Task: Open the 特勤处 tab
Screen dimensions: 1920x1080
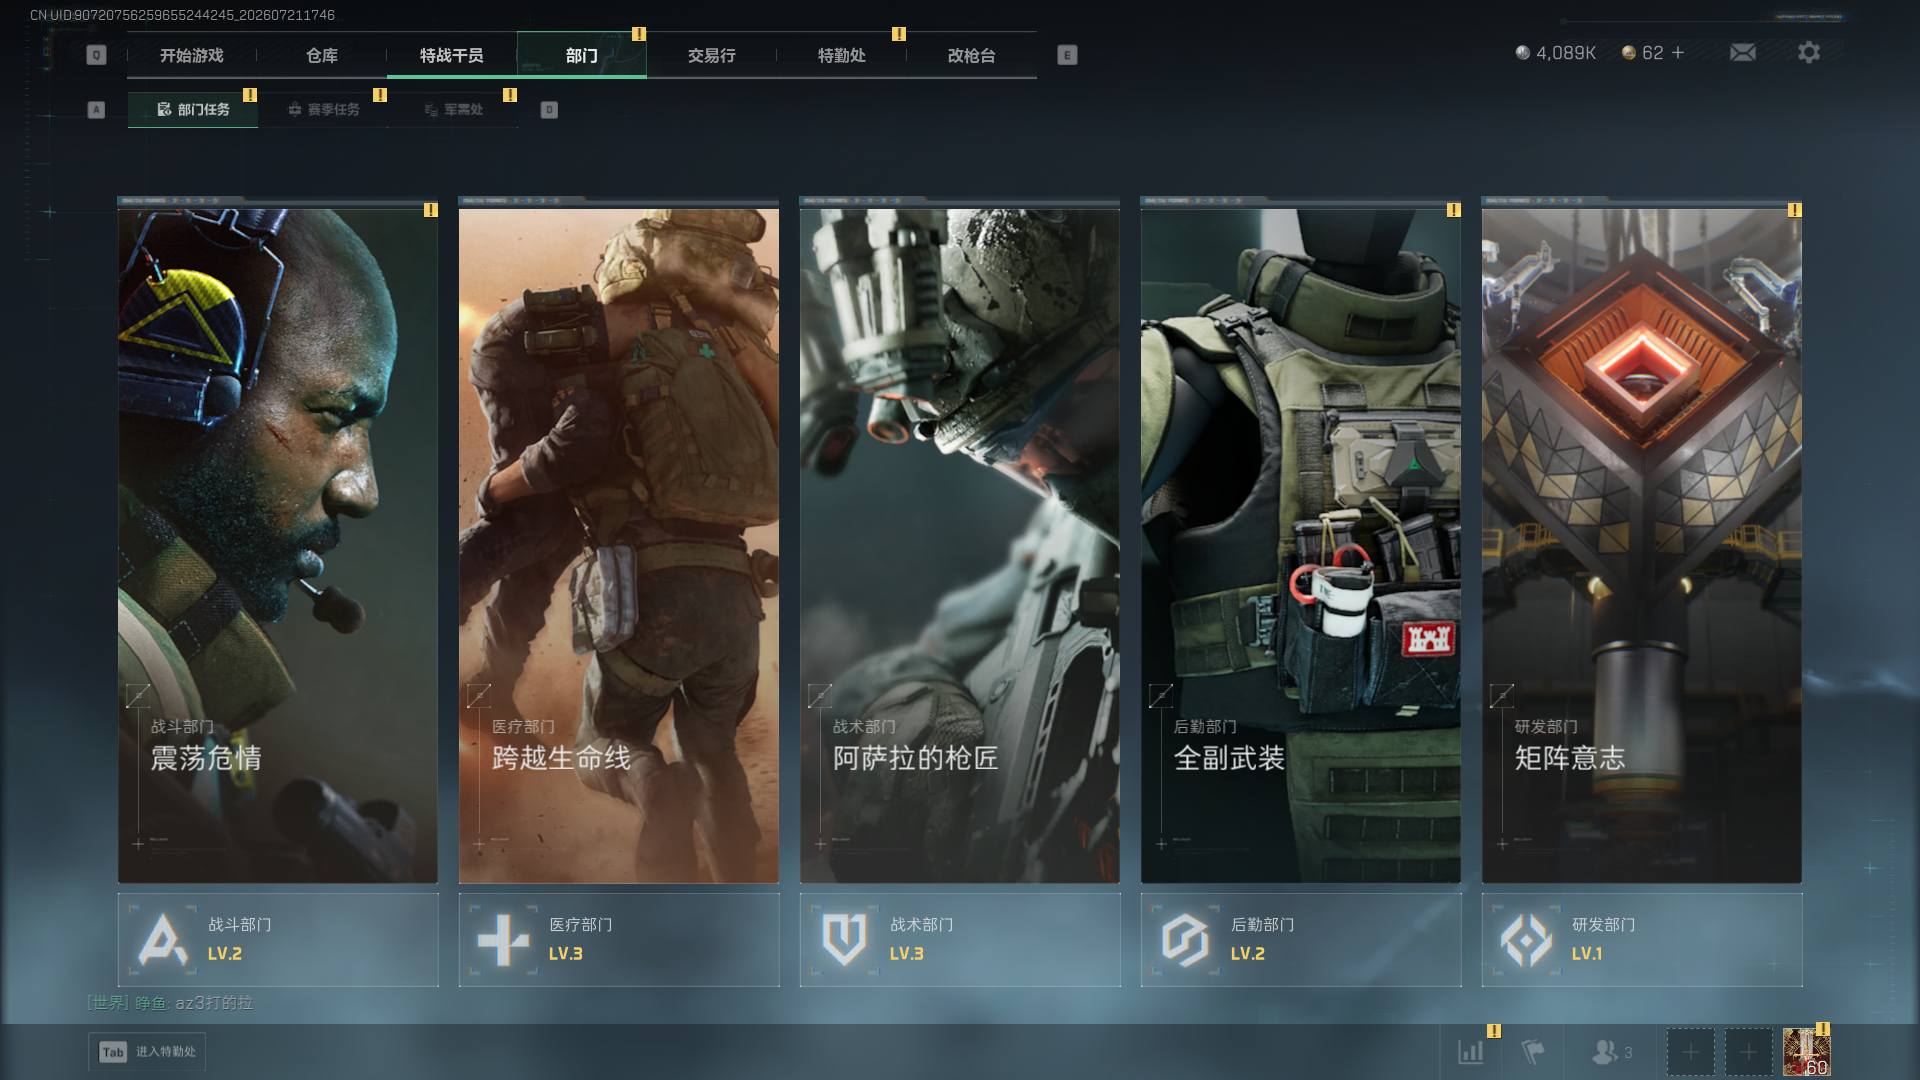Action: pos(842,55)
